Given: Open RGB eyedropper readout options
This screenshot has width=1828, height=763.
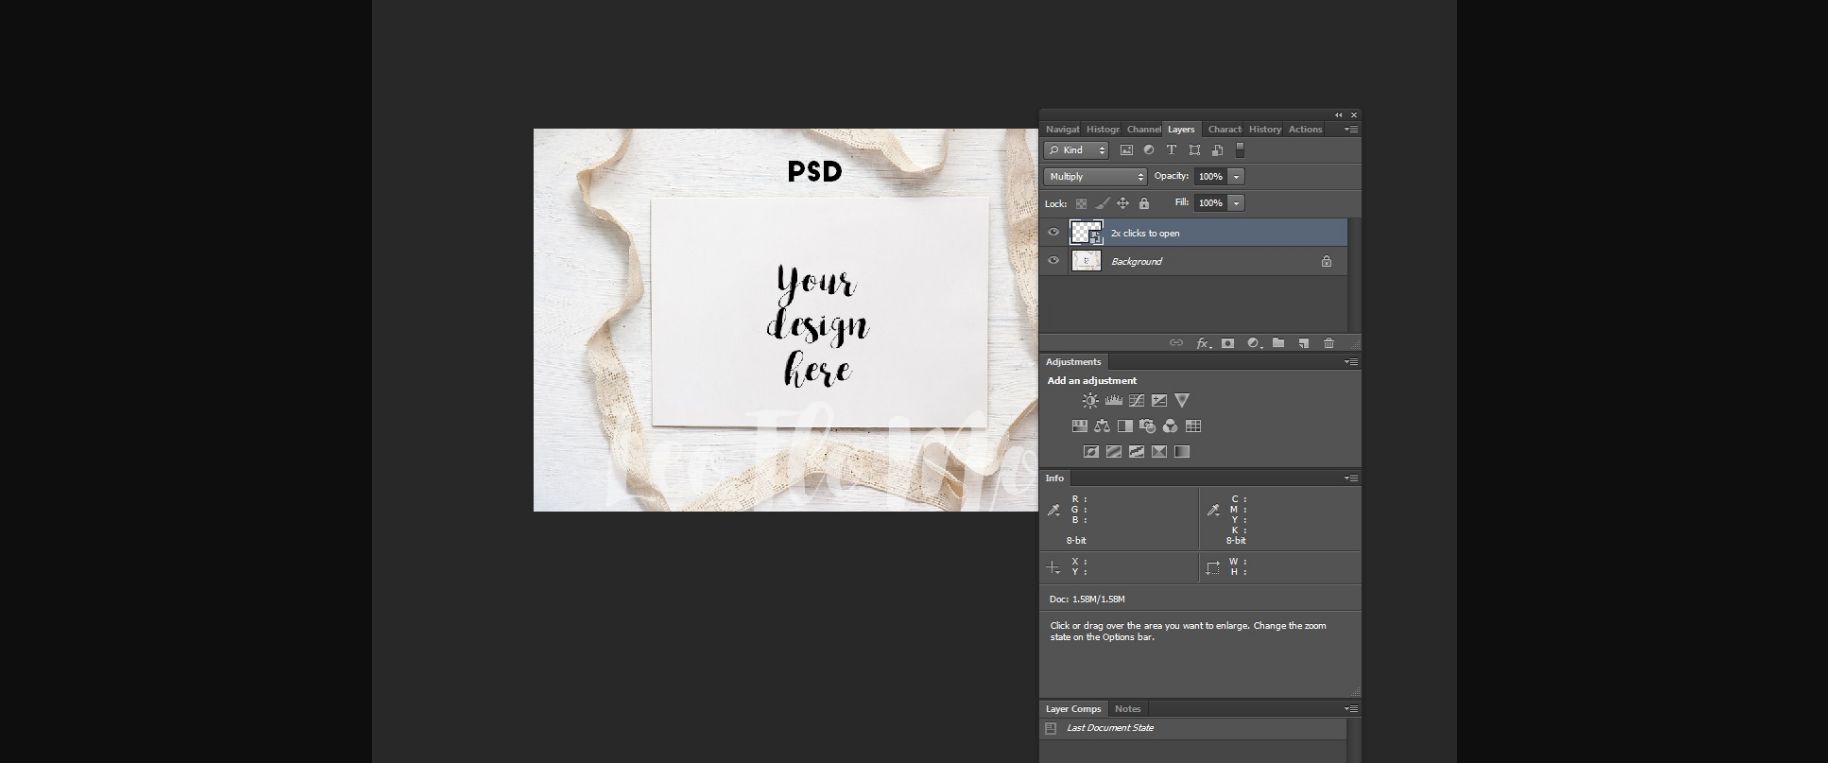Looking at the screenshot, I should coord(1054,511).
